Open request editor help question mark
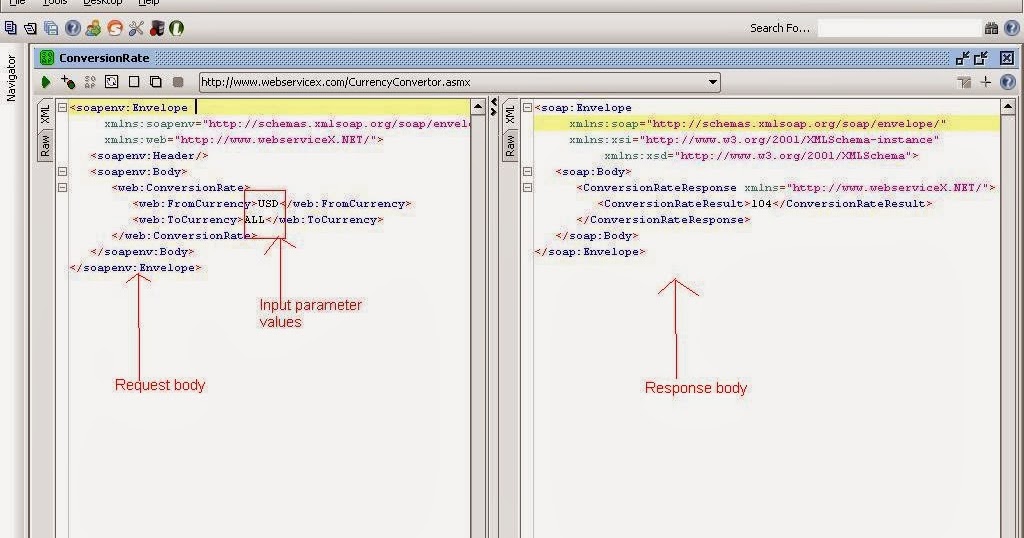 click(x=1008, y=82)
